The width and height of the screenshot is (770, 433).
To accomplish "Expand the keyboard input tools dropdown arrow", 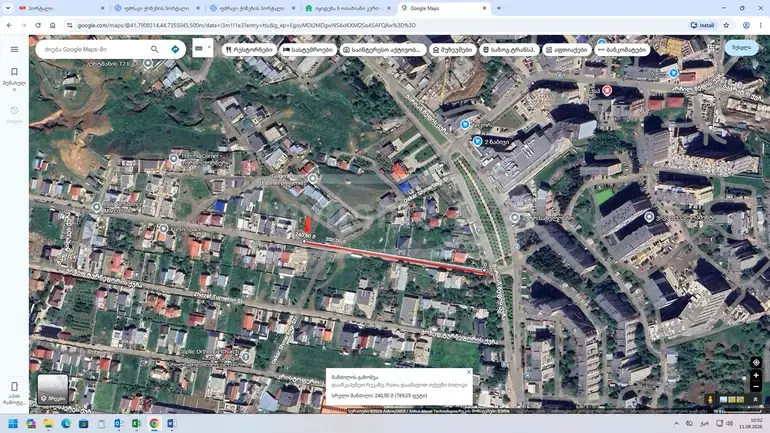I will [209, 48].
